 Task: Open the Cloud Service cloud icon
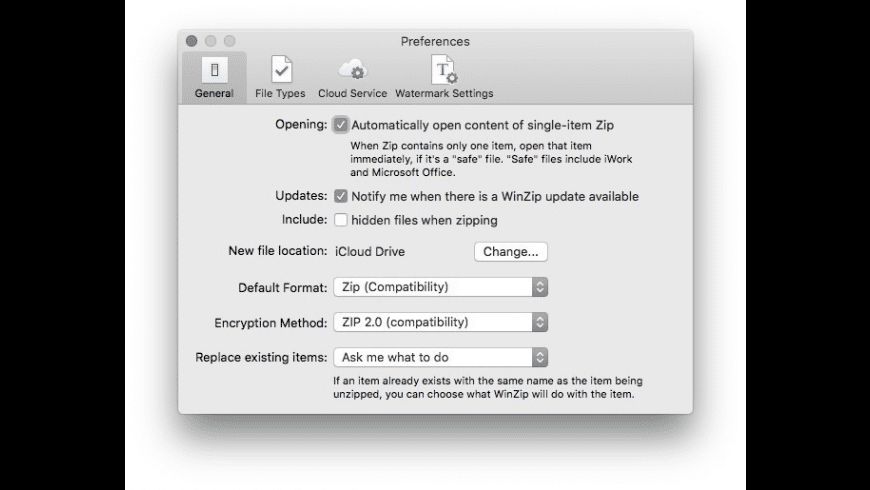352,70
